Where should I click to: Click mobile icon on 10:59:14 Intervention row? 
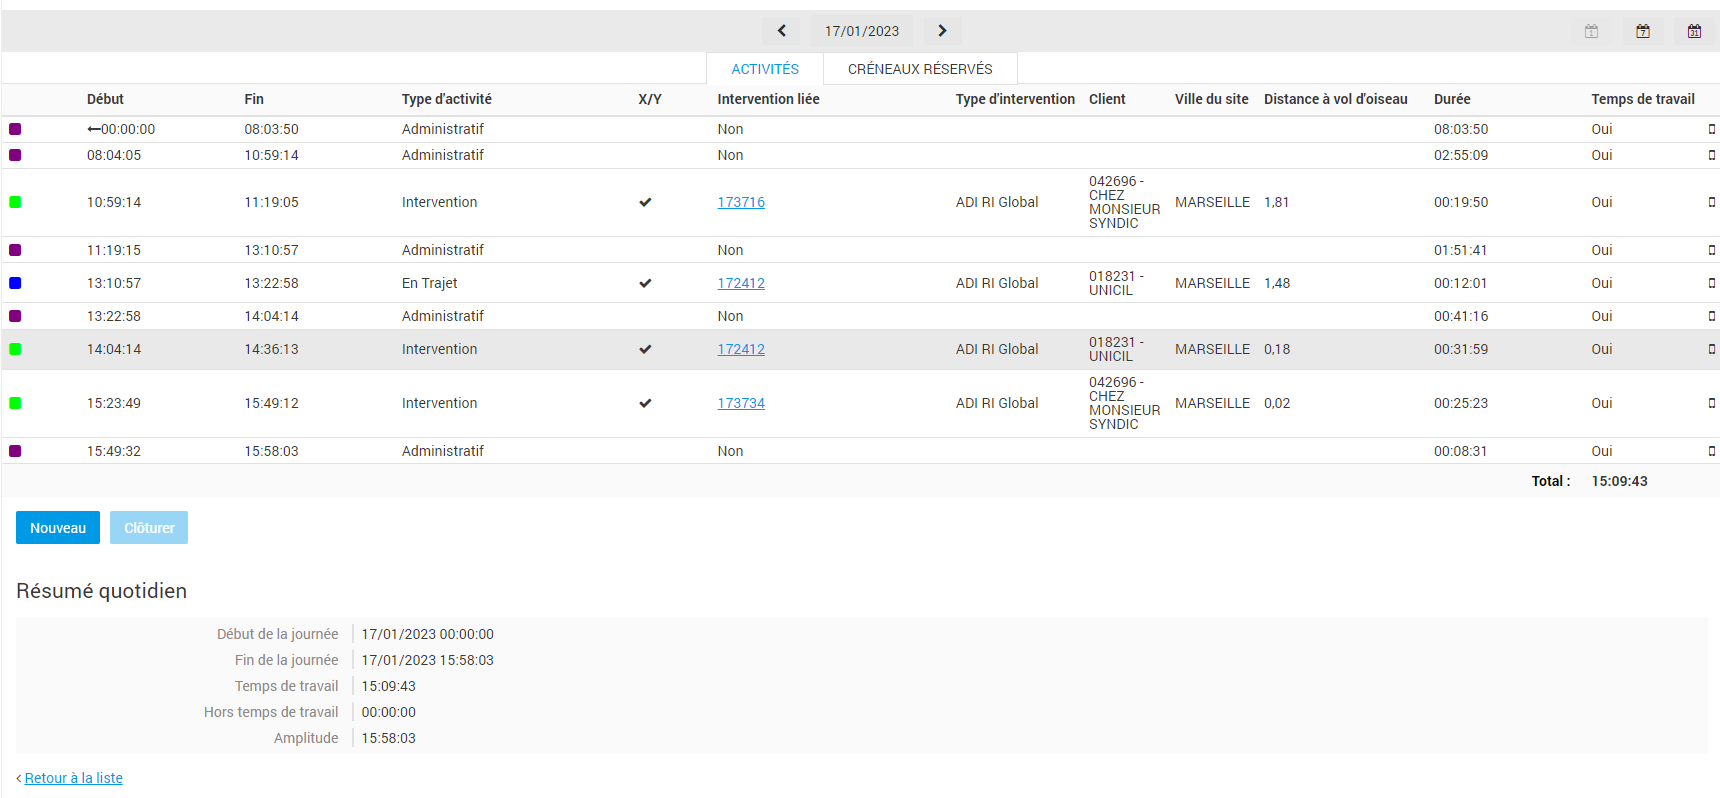coord(1711,202)
